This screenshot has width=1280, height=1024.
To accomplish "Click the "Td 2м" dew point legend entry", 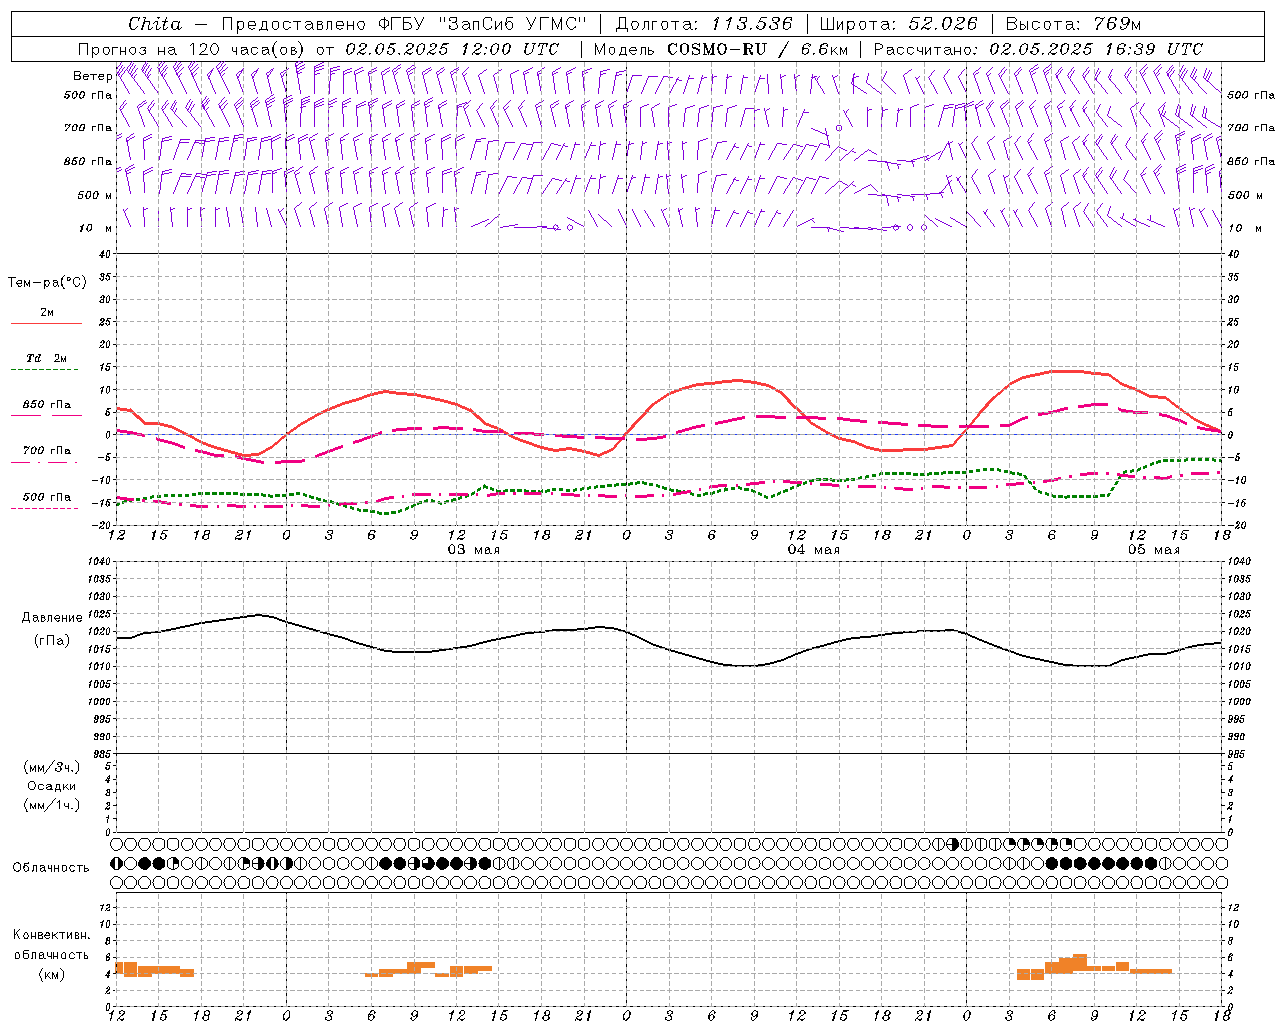I will (46, 358).
